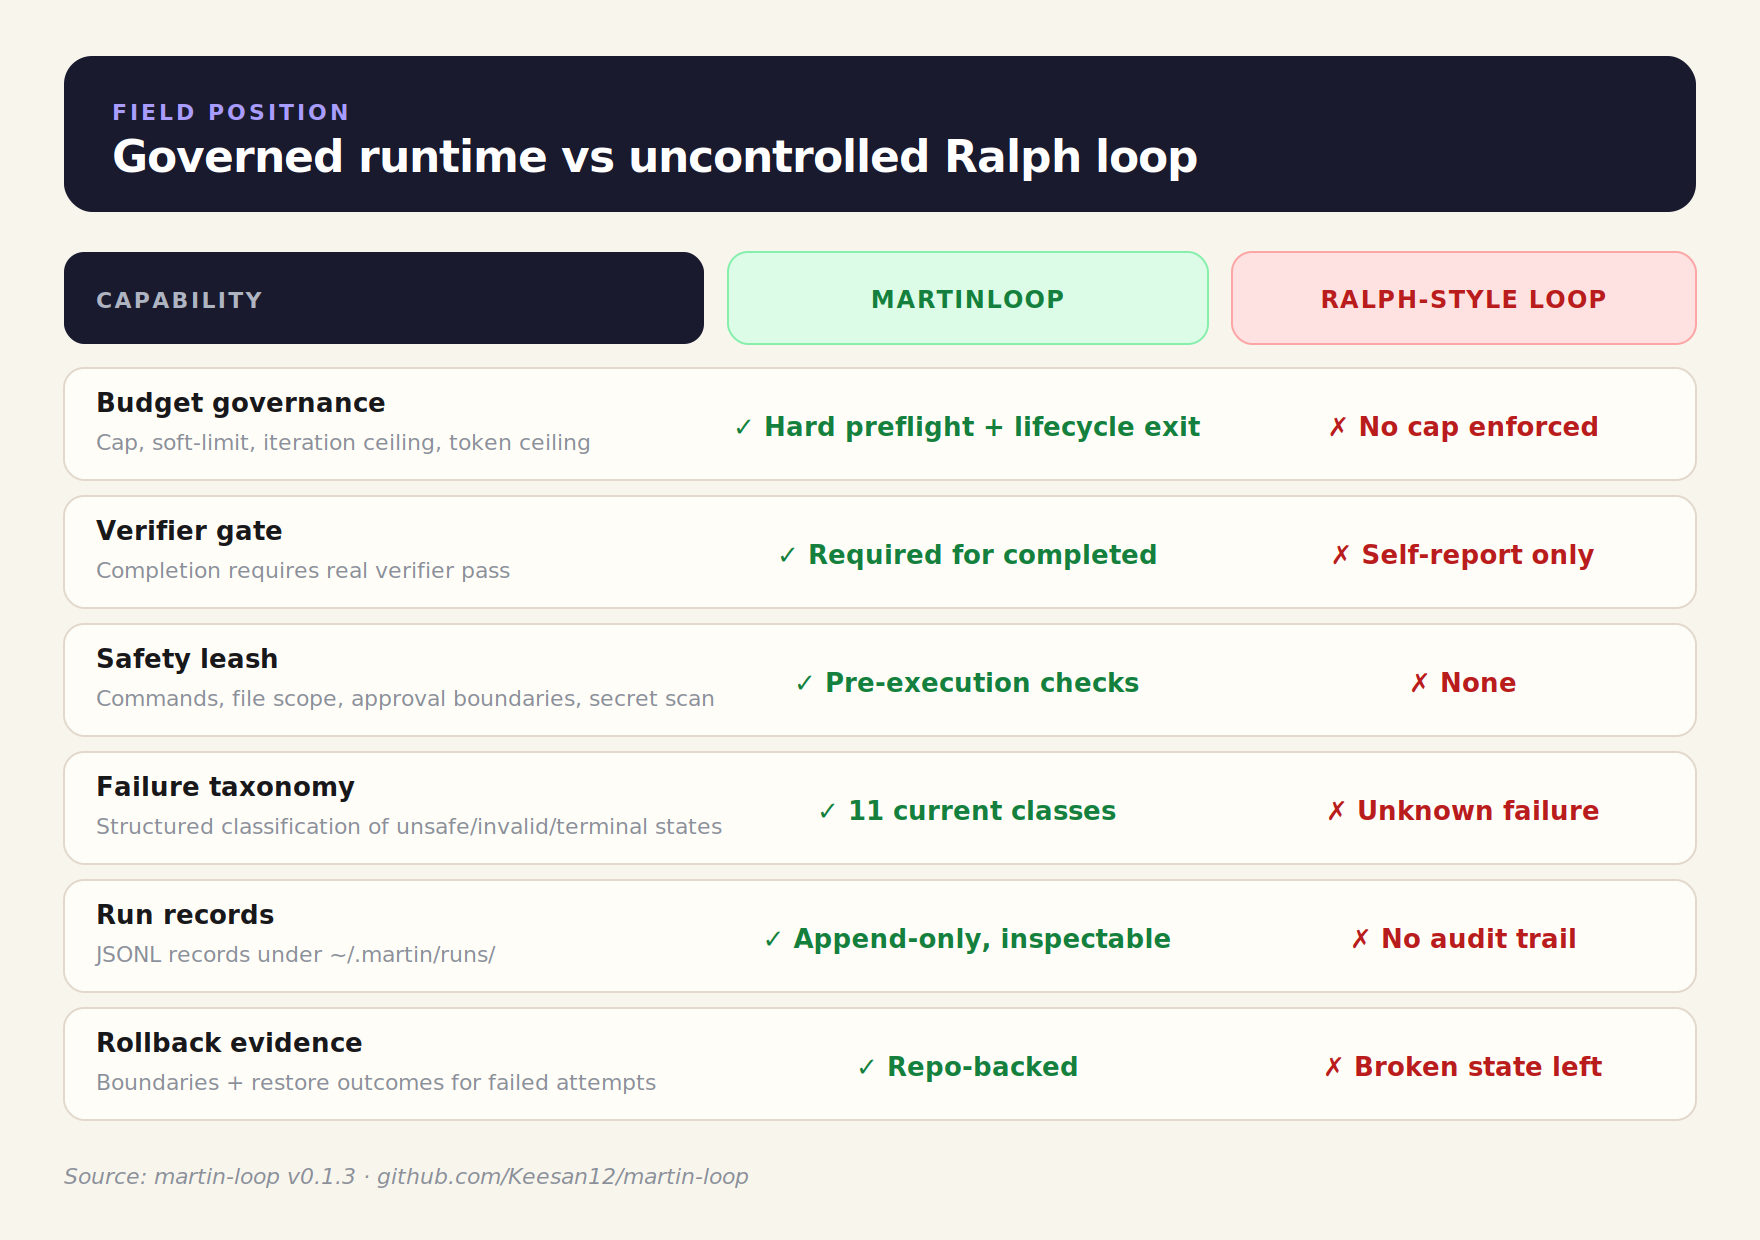Screen dimensions: 1760x1240
Task: Click the Run records row title
Action: coord(185,915)
